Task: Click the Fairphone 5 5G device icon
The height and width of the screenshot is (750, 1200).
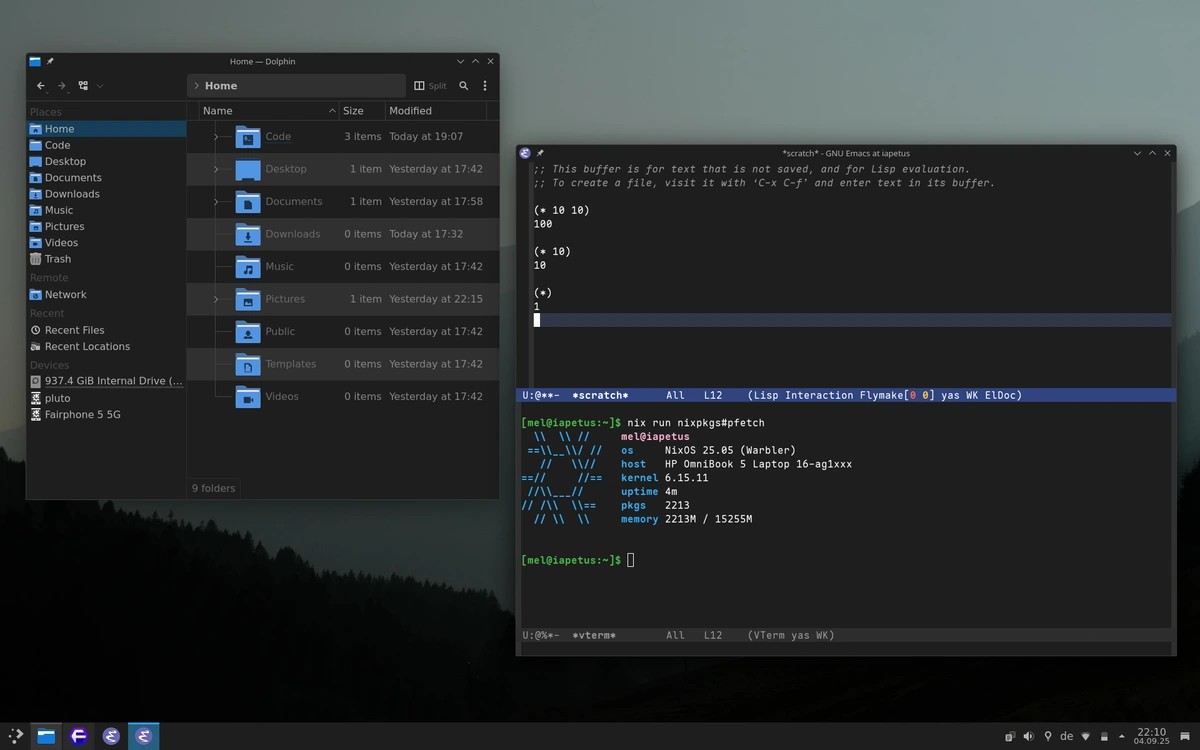Action: tap(36, 414)
